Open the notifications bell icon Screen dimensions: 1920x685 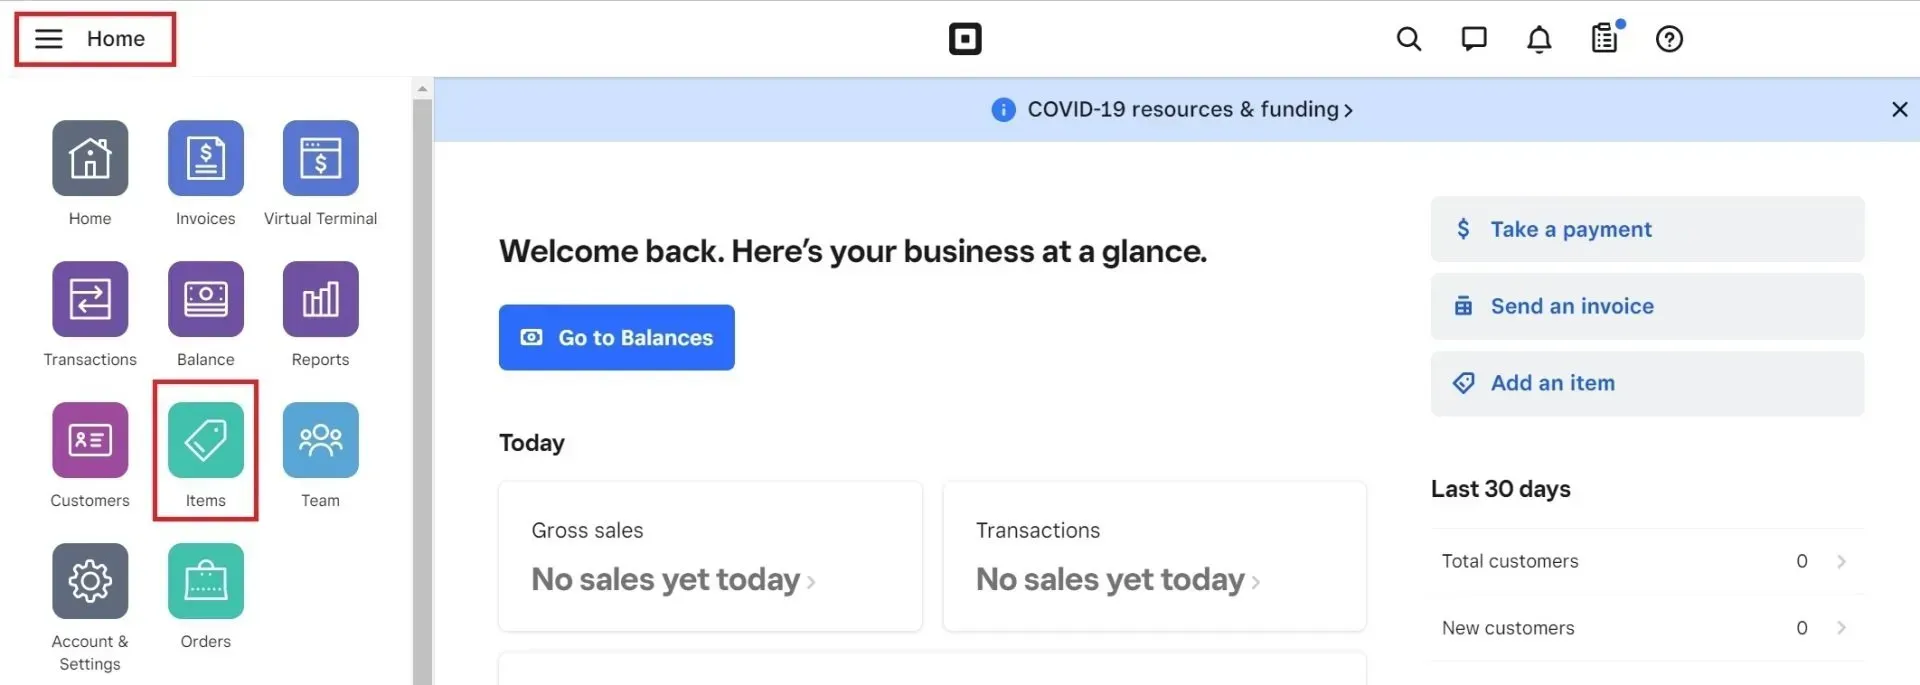(1539, 39)
